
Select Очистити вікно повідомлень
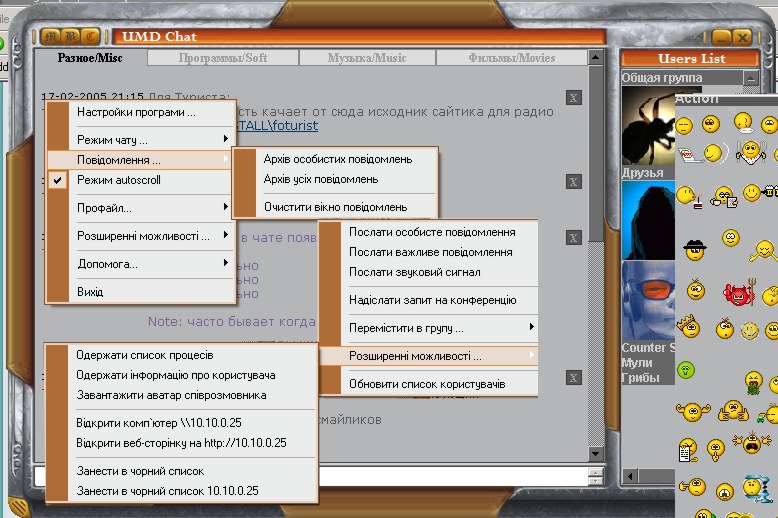pos(335,207)
